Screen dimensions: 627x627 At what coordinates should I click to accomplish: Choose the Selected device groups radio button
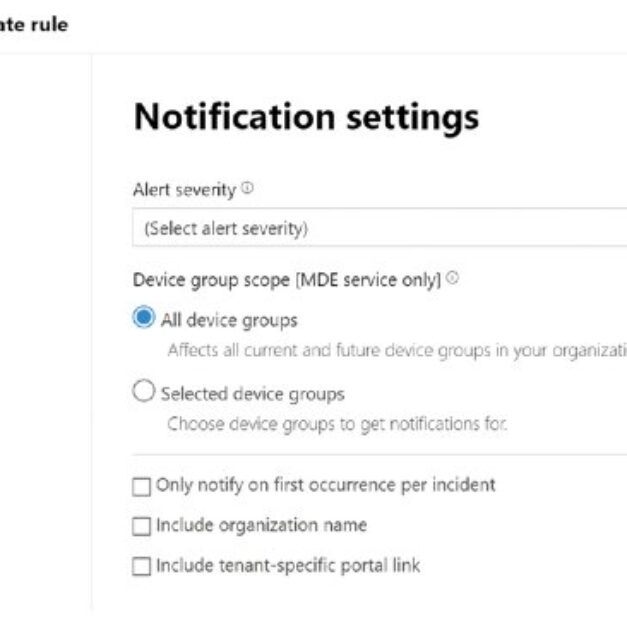click(144, 392)
